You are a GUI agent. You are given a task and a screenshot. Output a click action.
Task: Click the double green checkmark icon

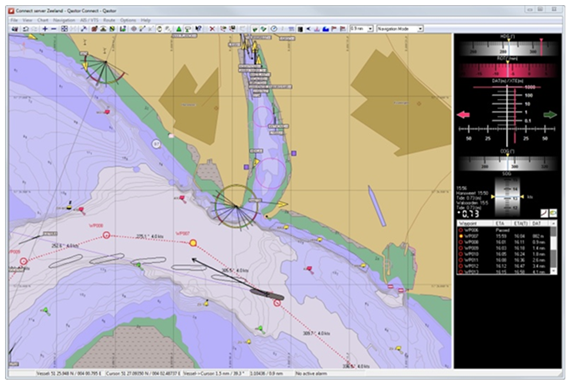point(264,29)
